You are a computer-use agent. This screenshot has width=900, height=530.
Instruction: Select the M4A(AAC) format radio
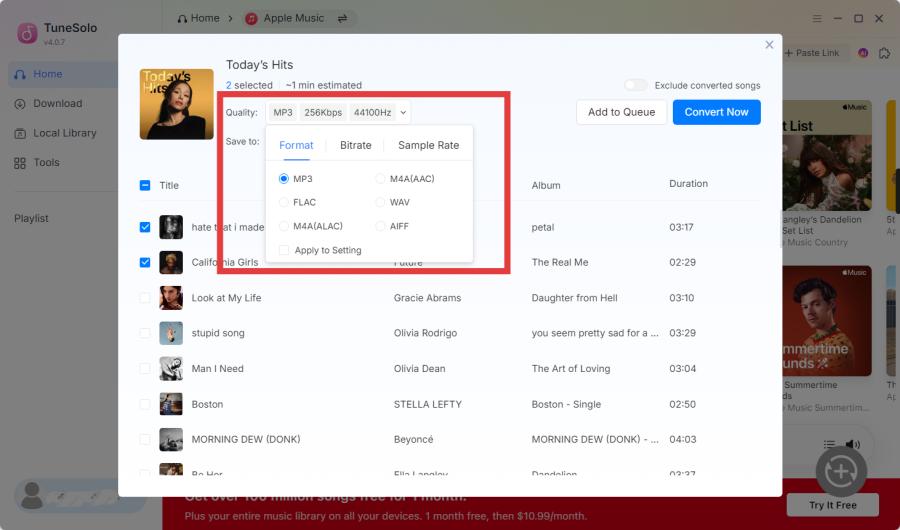[x=380, y=179]
